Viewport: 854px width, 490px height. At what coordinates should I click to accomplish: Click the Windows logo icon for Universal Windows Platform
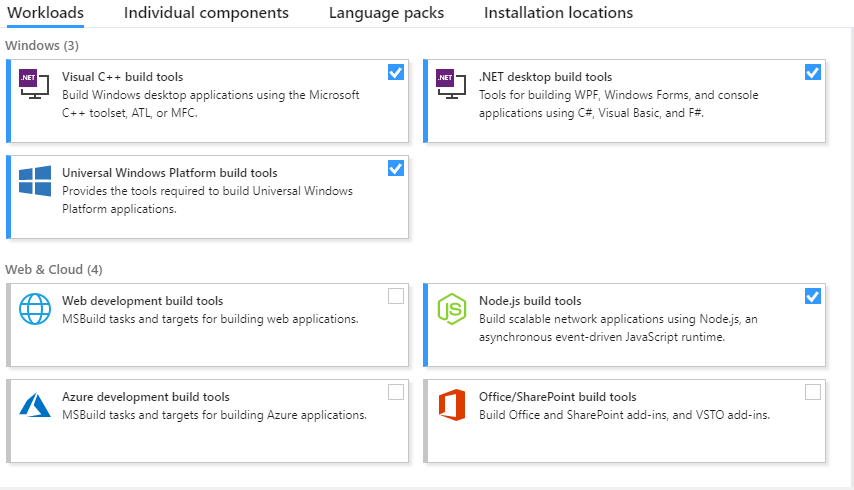pos(35,181)
